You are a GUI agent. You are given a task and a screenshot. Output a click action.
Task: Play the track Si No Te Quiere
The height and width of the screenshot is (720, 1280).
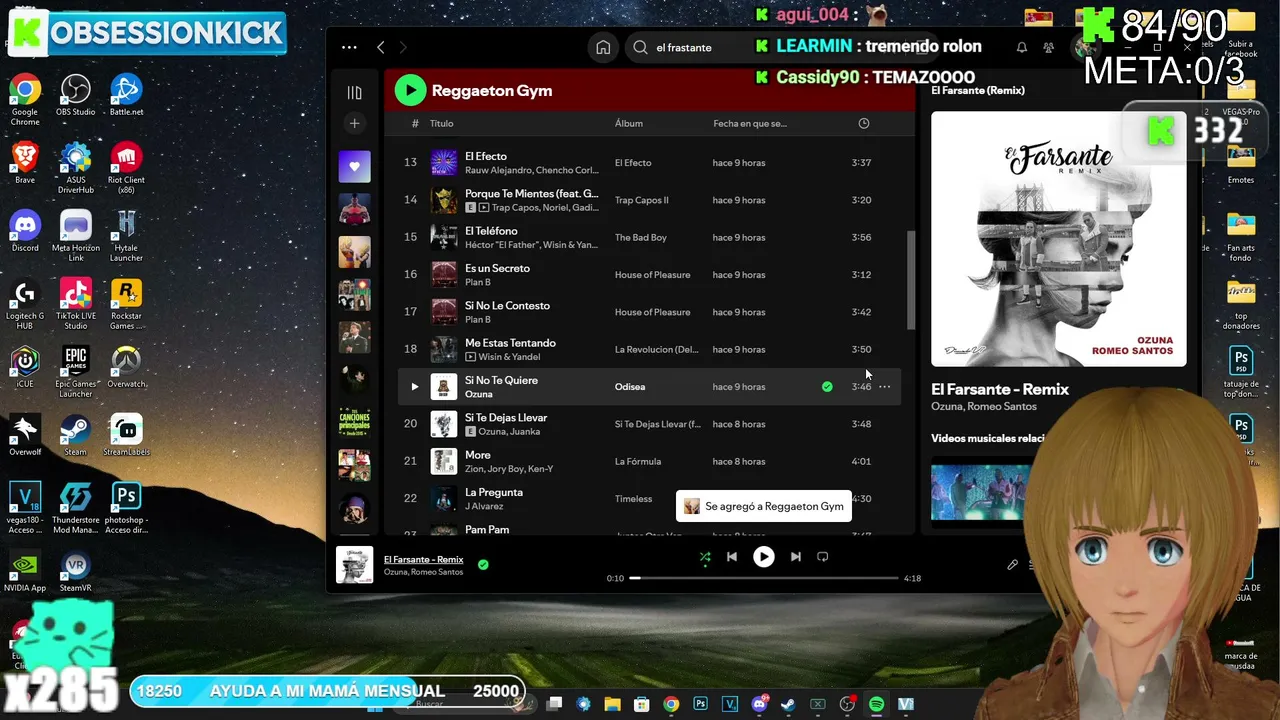pos(415,387)
